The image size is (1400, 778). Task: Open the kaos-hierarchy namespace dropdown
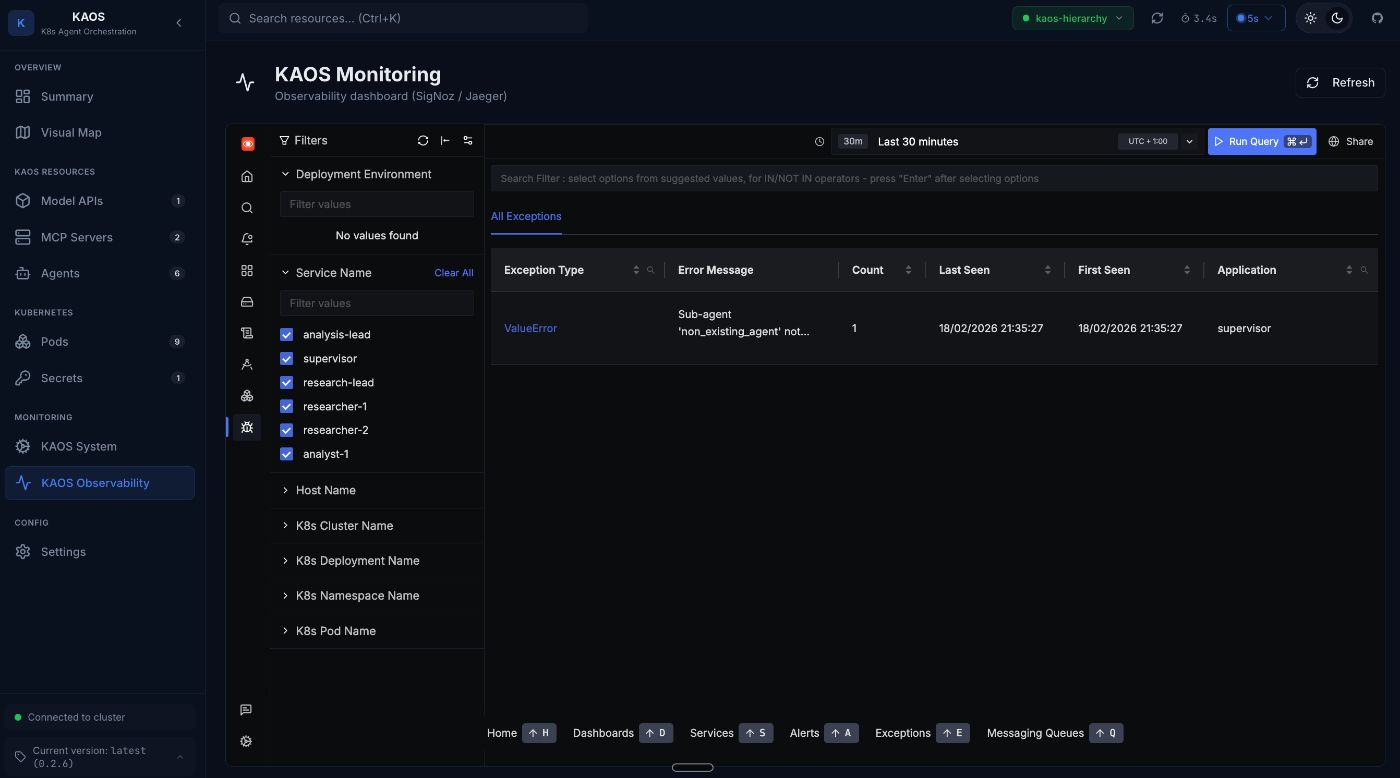(x=1072, y=18)
